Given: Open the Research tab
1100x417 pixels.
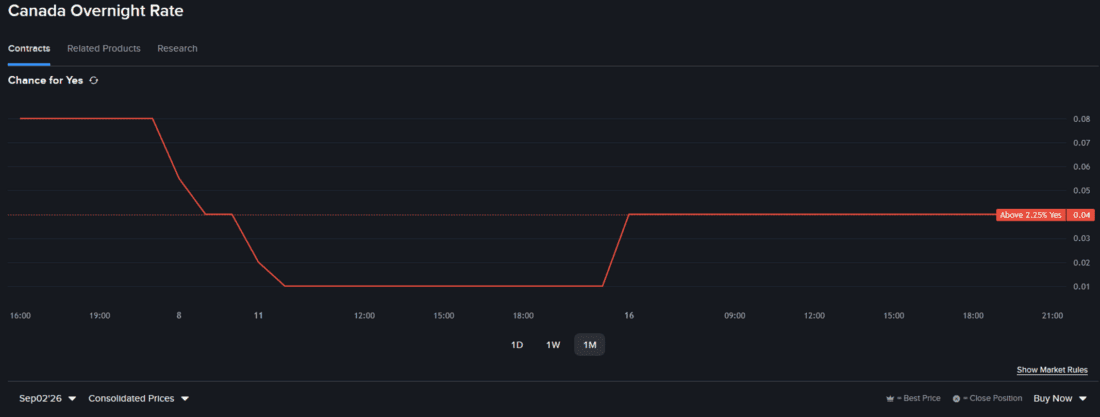Looking at the screenshot, I should (x=177, y=48).
